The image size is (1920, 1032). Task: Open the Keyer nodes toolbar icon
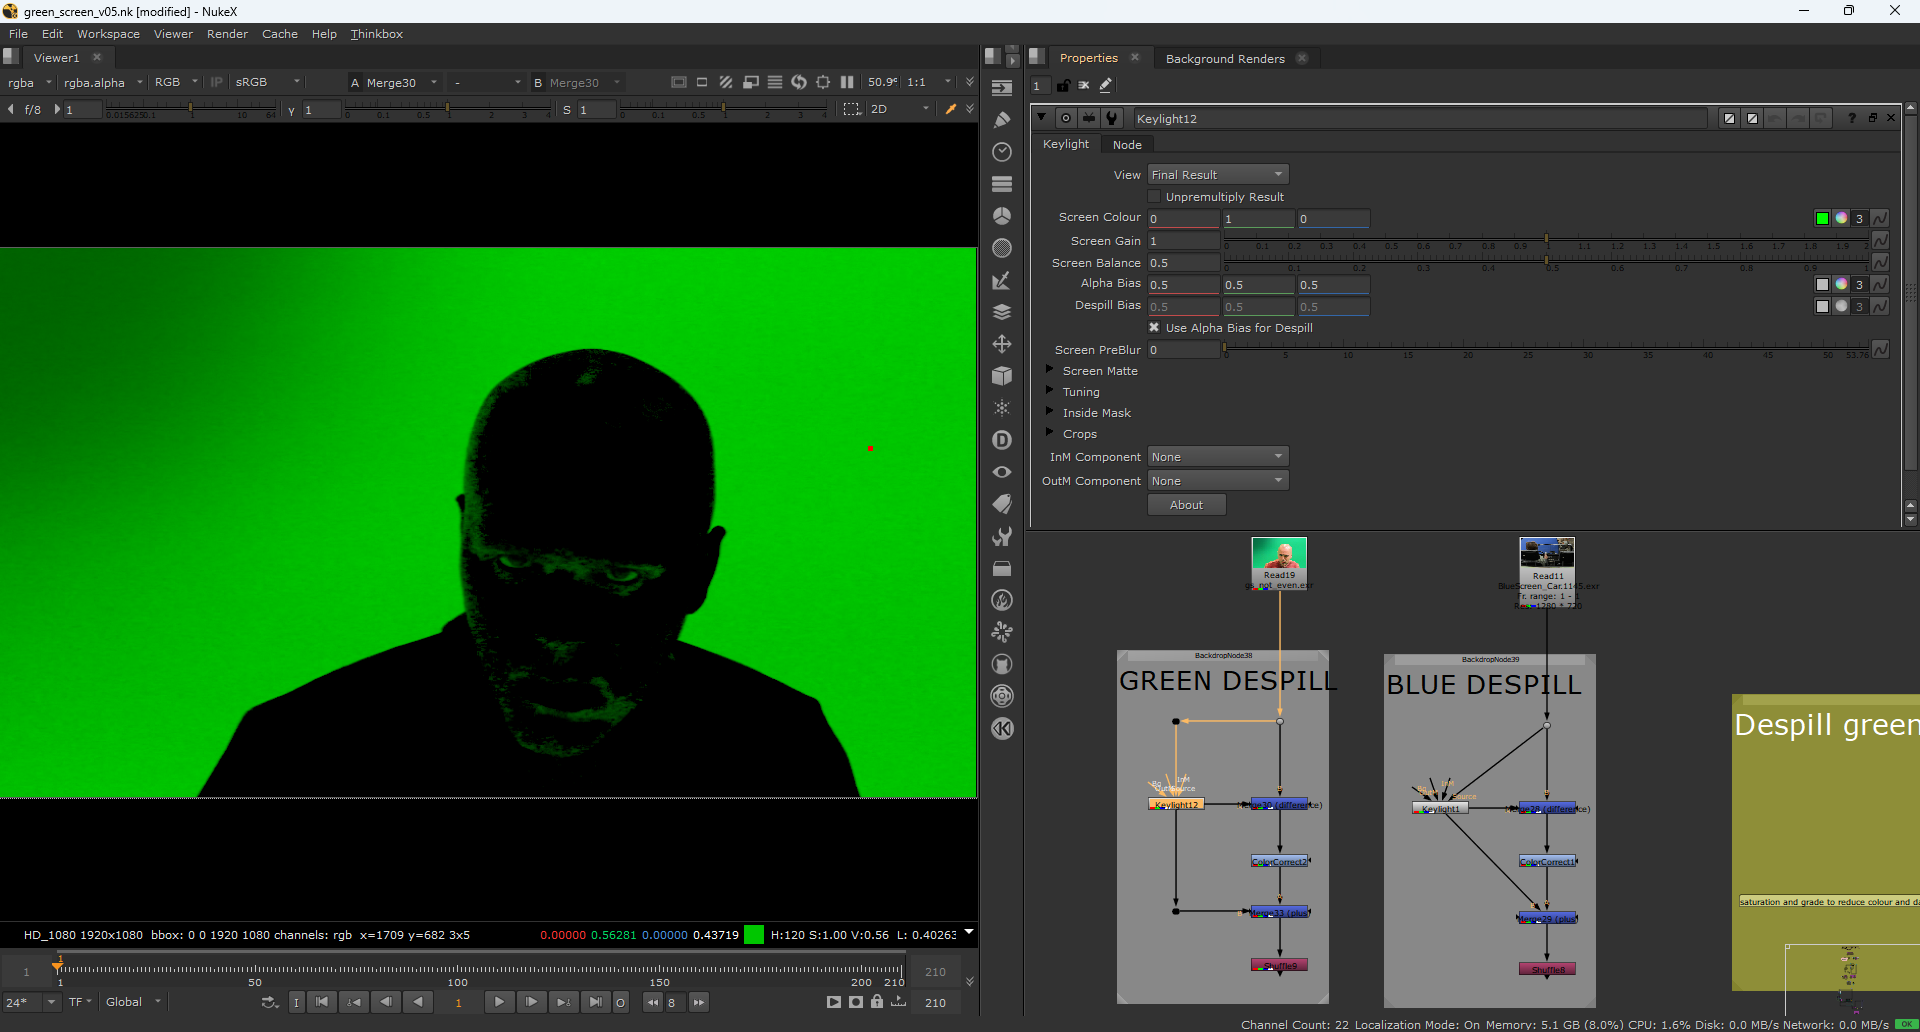(x=1001, y=280)
